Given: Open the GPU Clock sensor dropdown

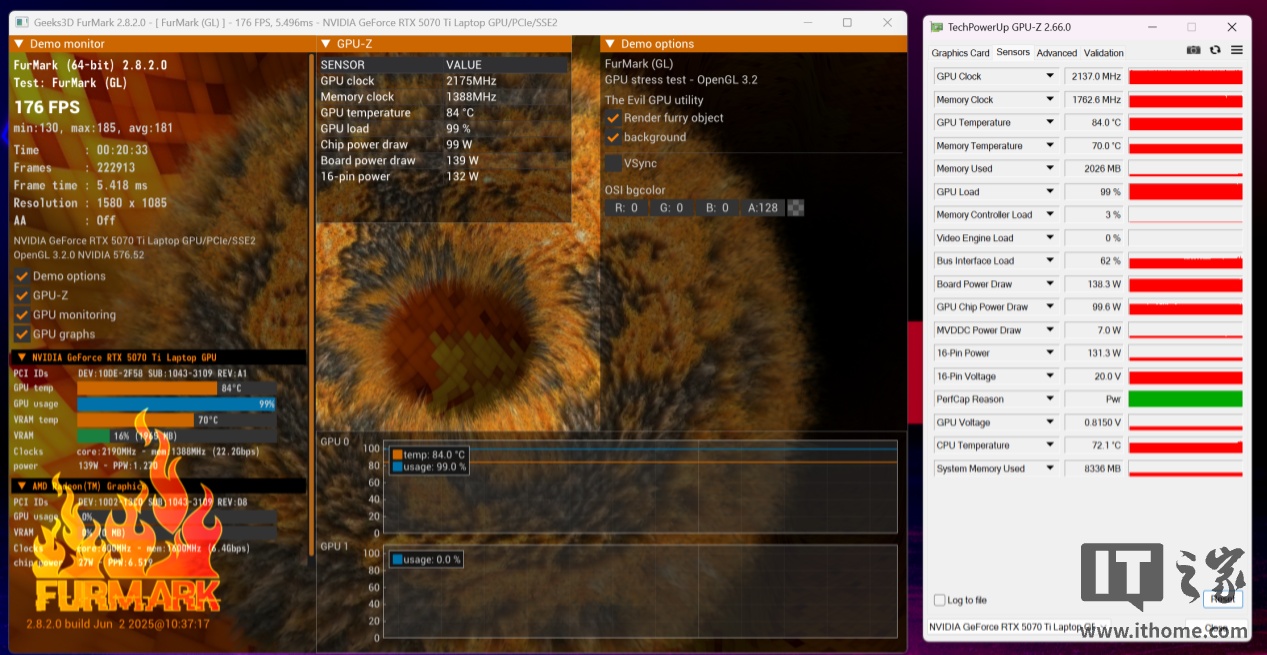Looking at the screenshot, I should (x=1050, y=76).
